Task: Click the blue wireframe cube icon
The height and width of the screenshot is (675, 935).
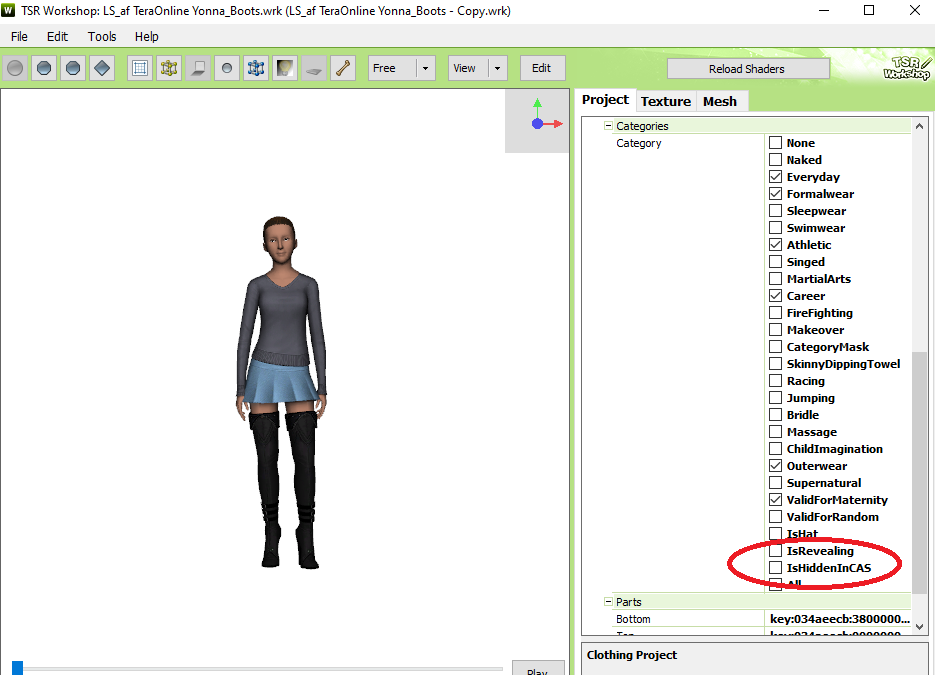Action: [256, 68]
